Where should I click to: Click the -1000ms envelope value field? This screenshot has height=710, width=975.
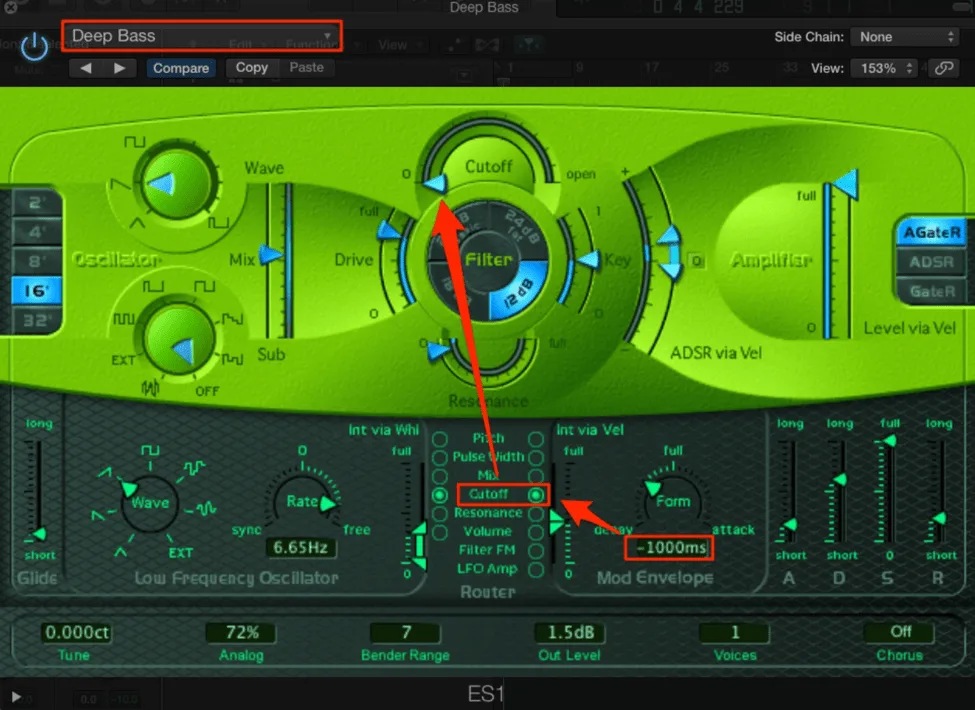(669, 548)
